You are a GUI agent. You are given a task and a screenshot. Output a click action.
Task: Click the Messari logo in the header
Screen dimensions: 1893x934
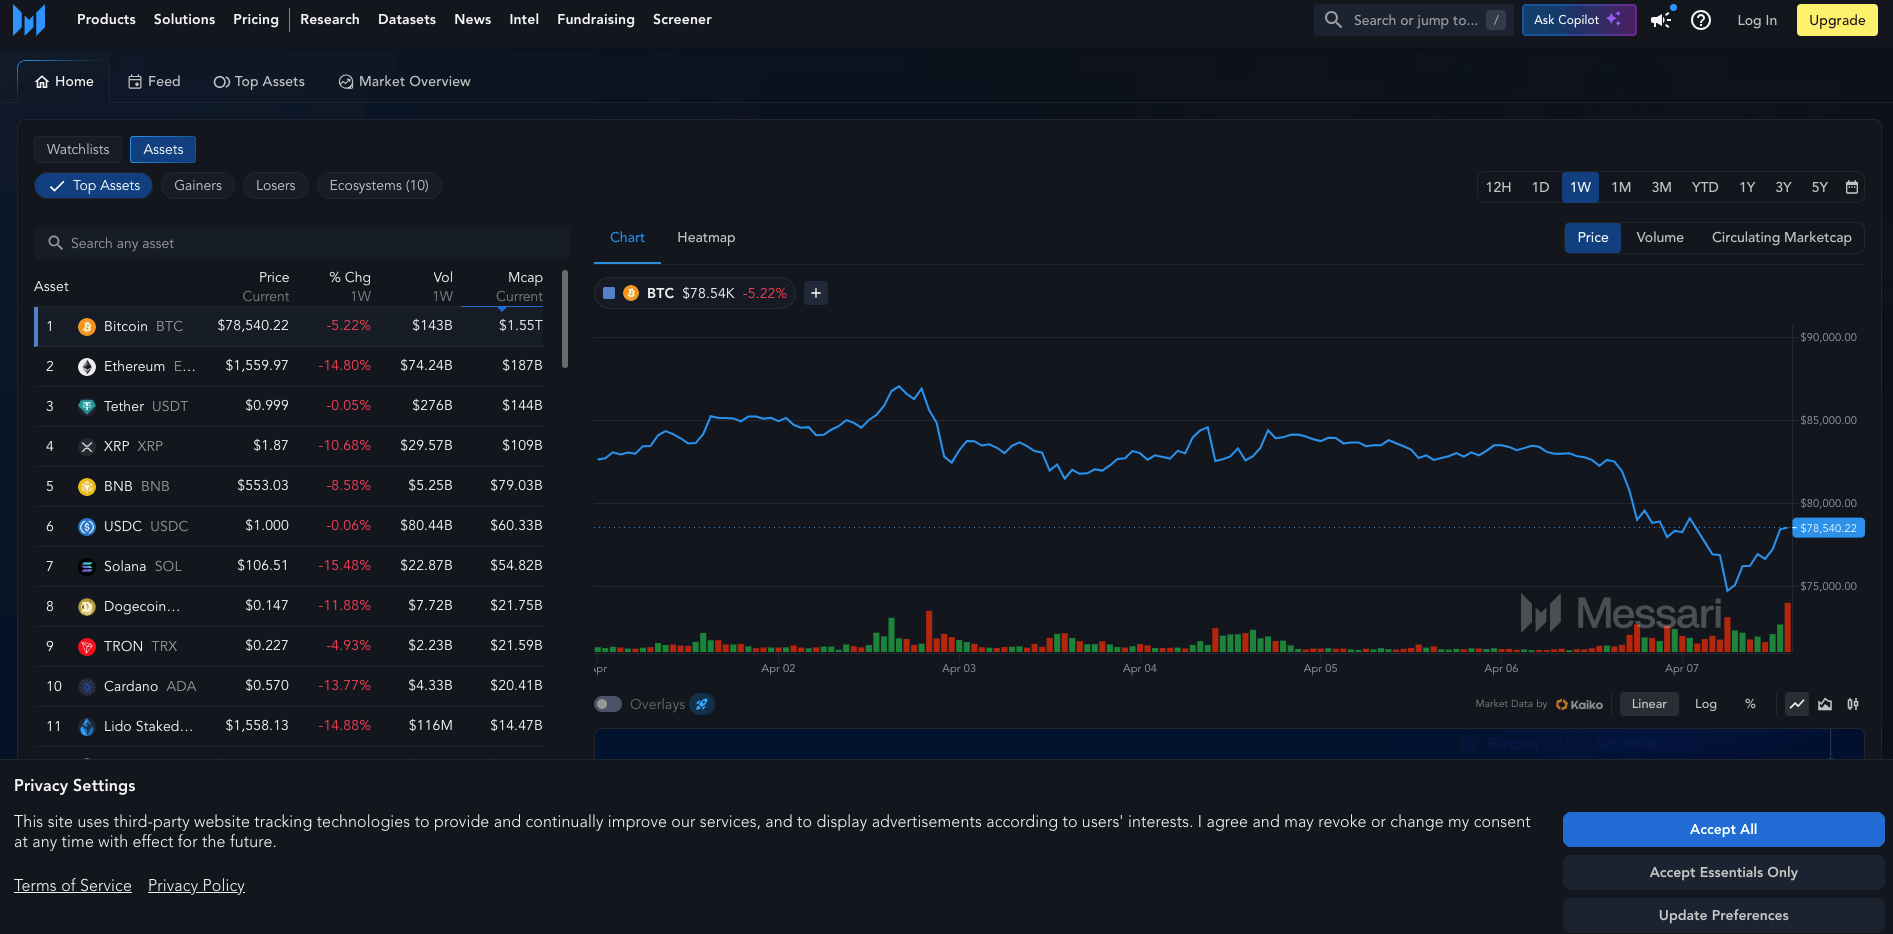coord(29,20)
